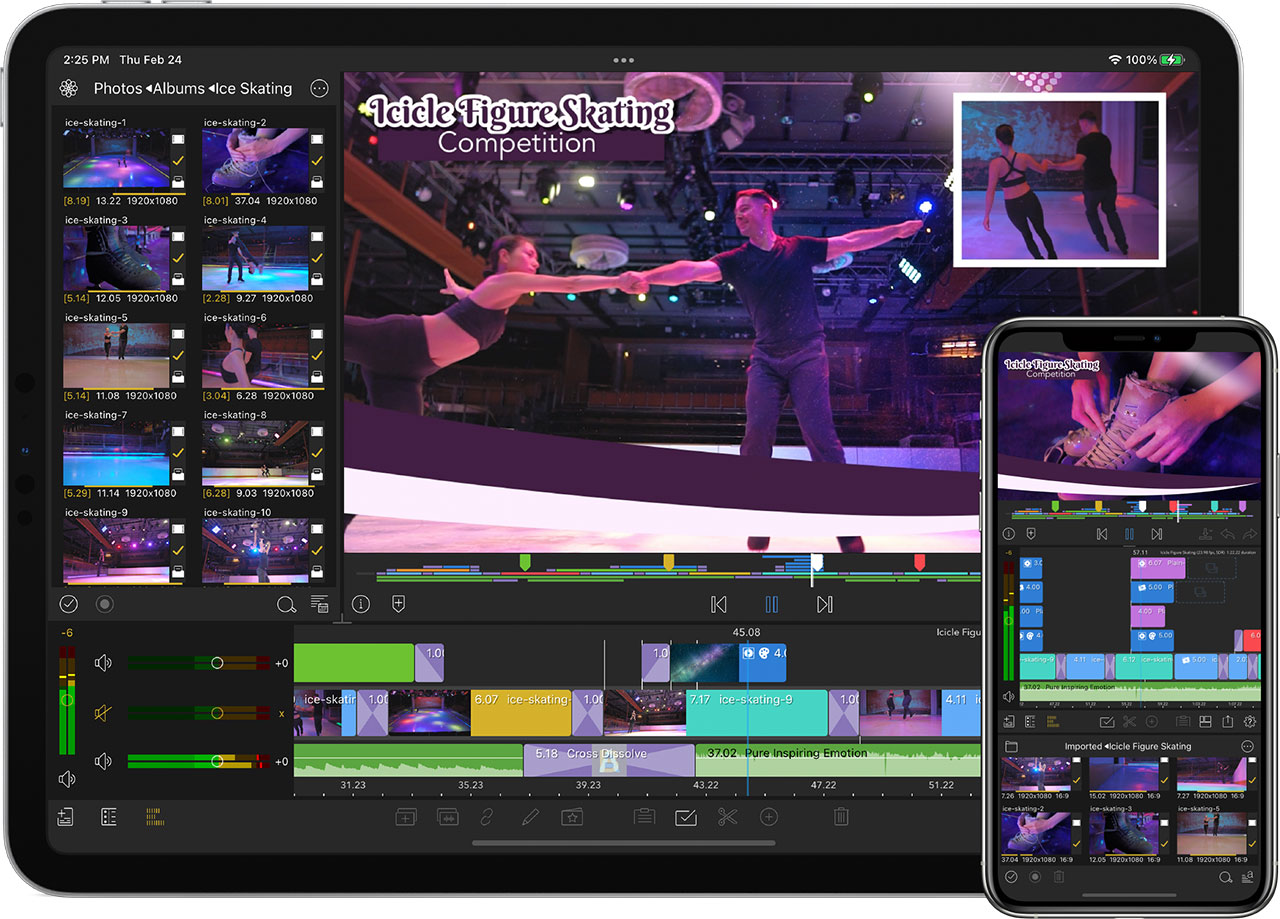Open the iPhone library options ellipsis
The width and height of the screenshot is (1280, 919).
pos(1247,747)
